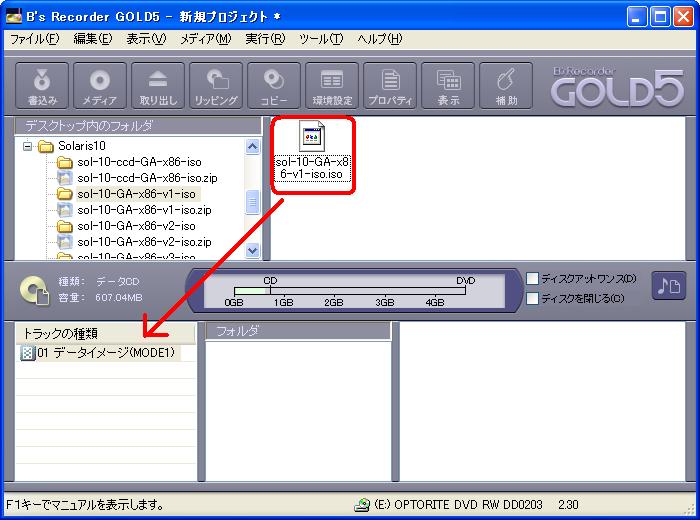Viewport: 700px width, 520px height.
Task: Click the drive icon in the status bar
Action: (x=362, y=505)
